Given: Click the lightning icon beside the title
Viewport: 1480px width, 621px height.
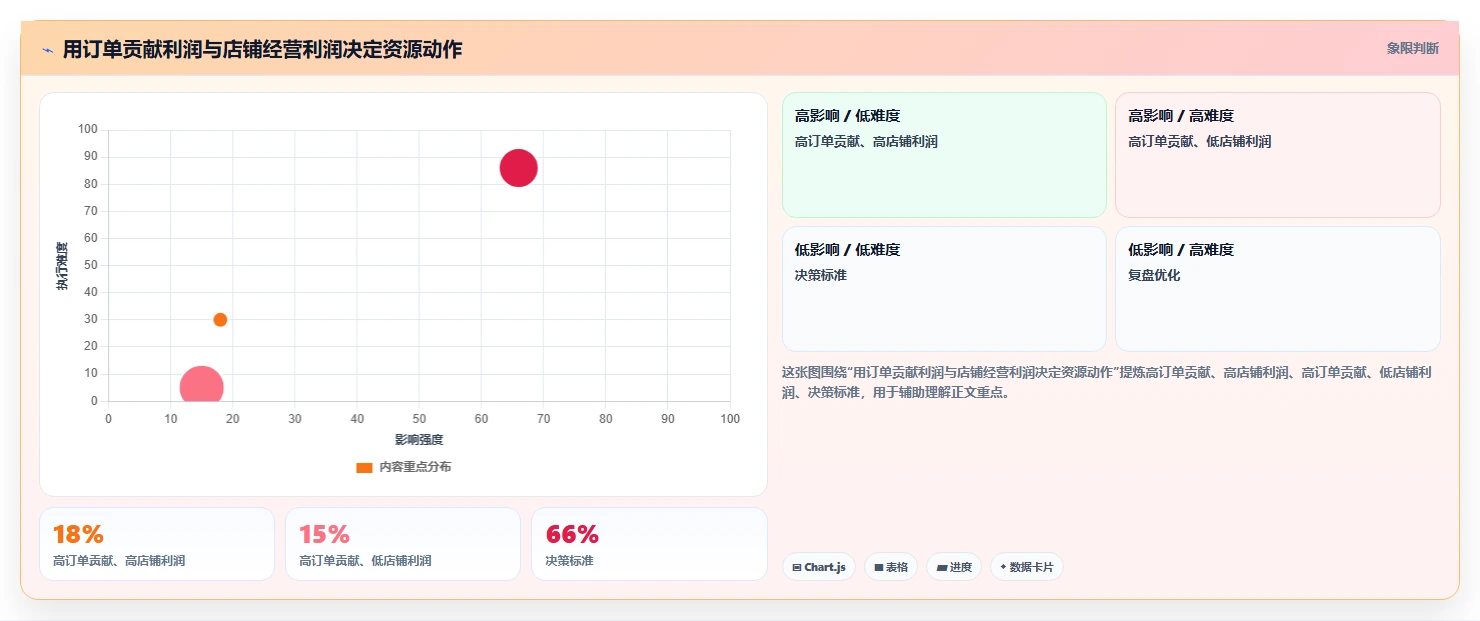Looking at the screenshot, I should coord(48,50).
